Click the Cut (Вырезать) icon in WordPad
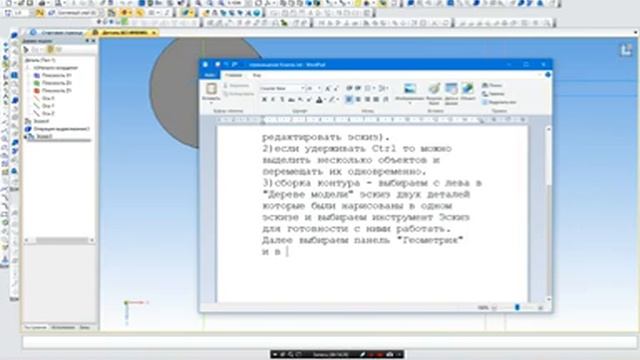The image size is (640, 360). coord(226,86)
